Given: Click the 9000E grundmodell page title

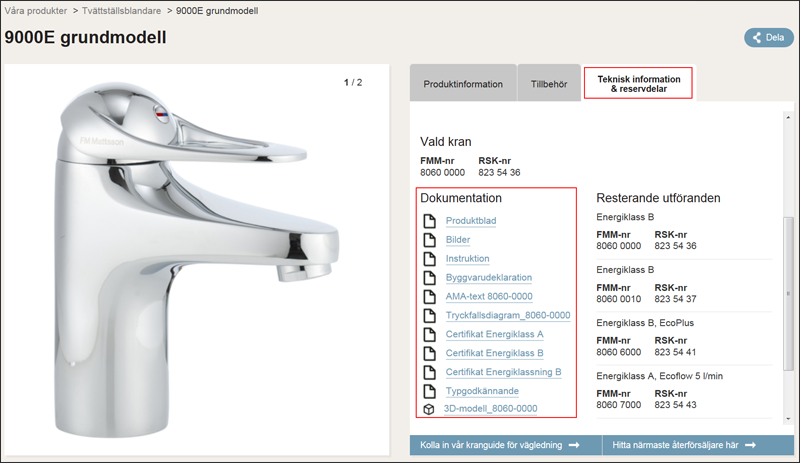Looking at the screenshot, I should coord(85,37).
